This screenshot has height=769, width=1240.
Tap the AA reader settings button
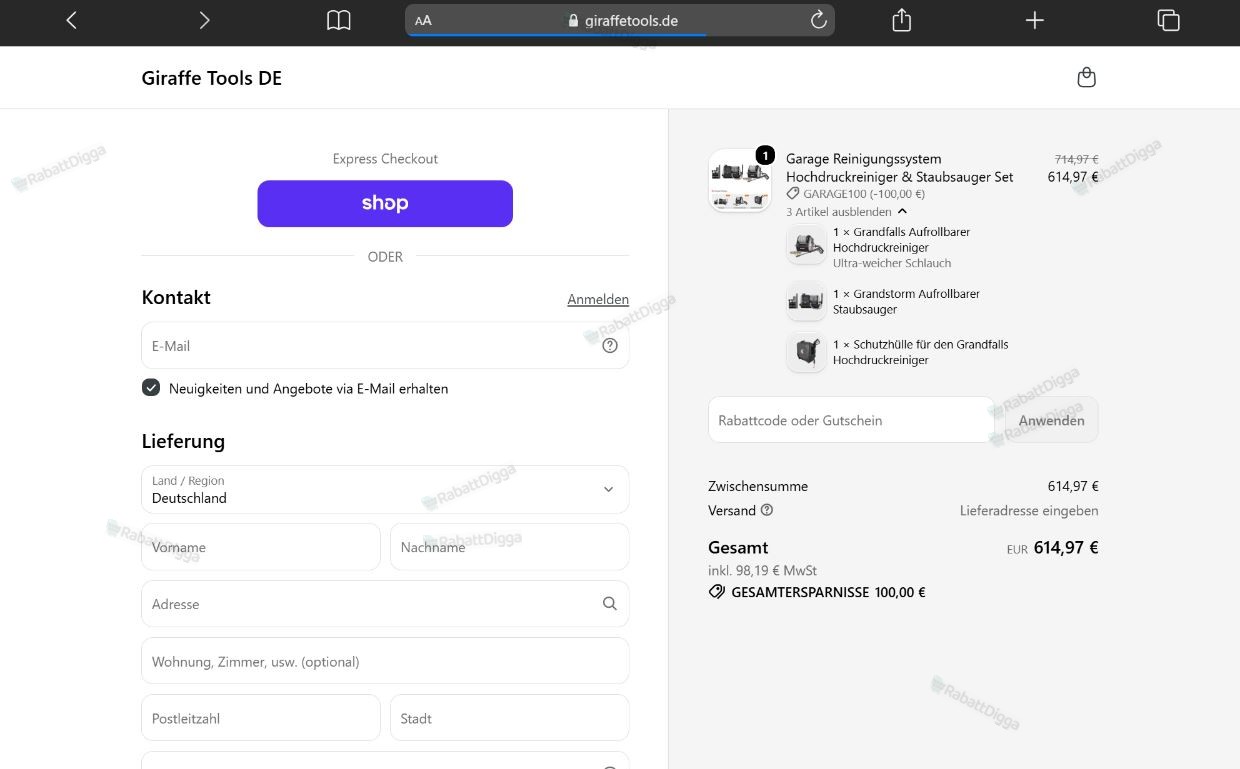(423, 21)
